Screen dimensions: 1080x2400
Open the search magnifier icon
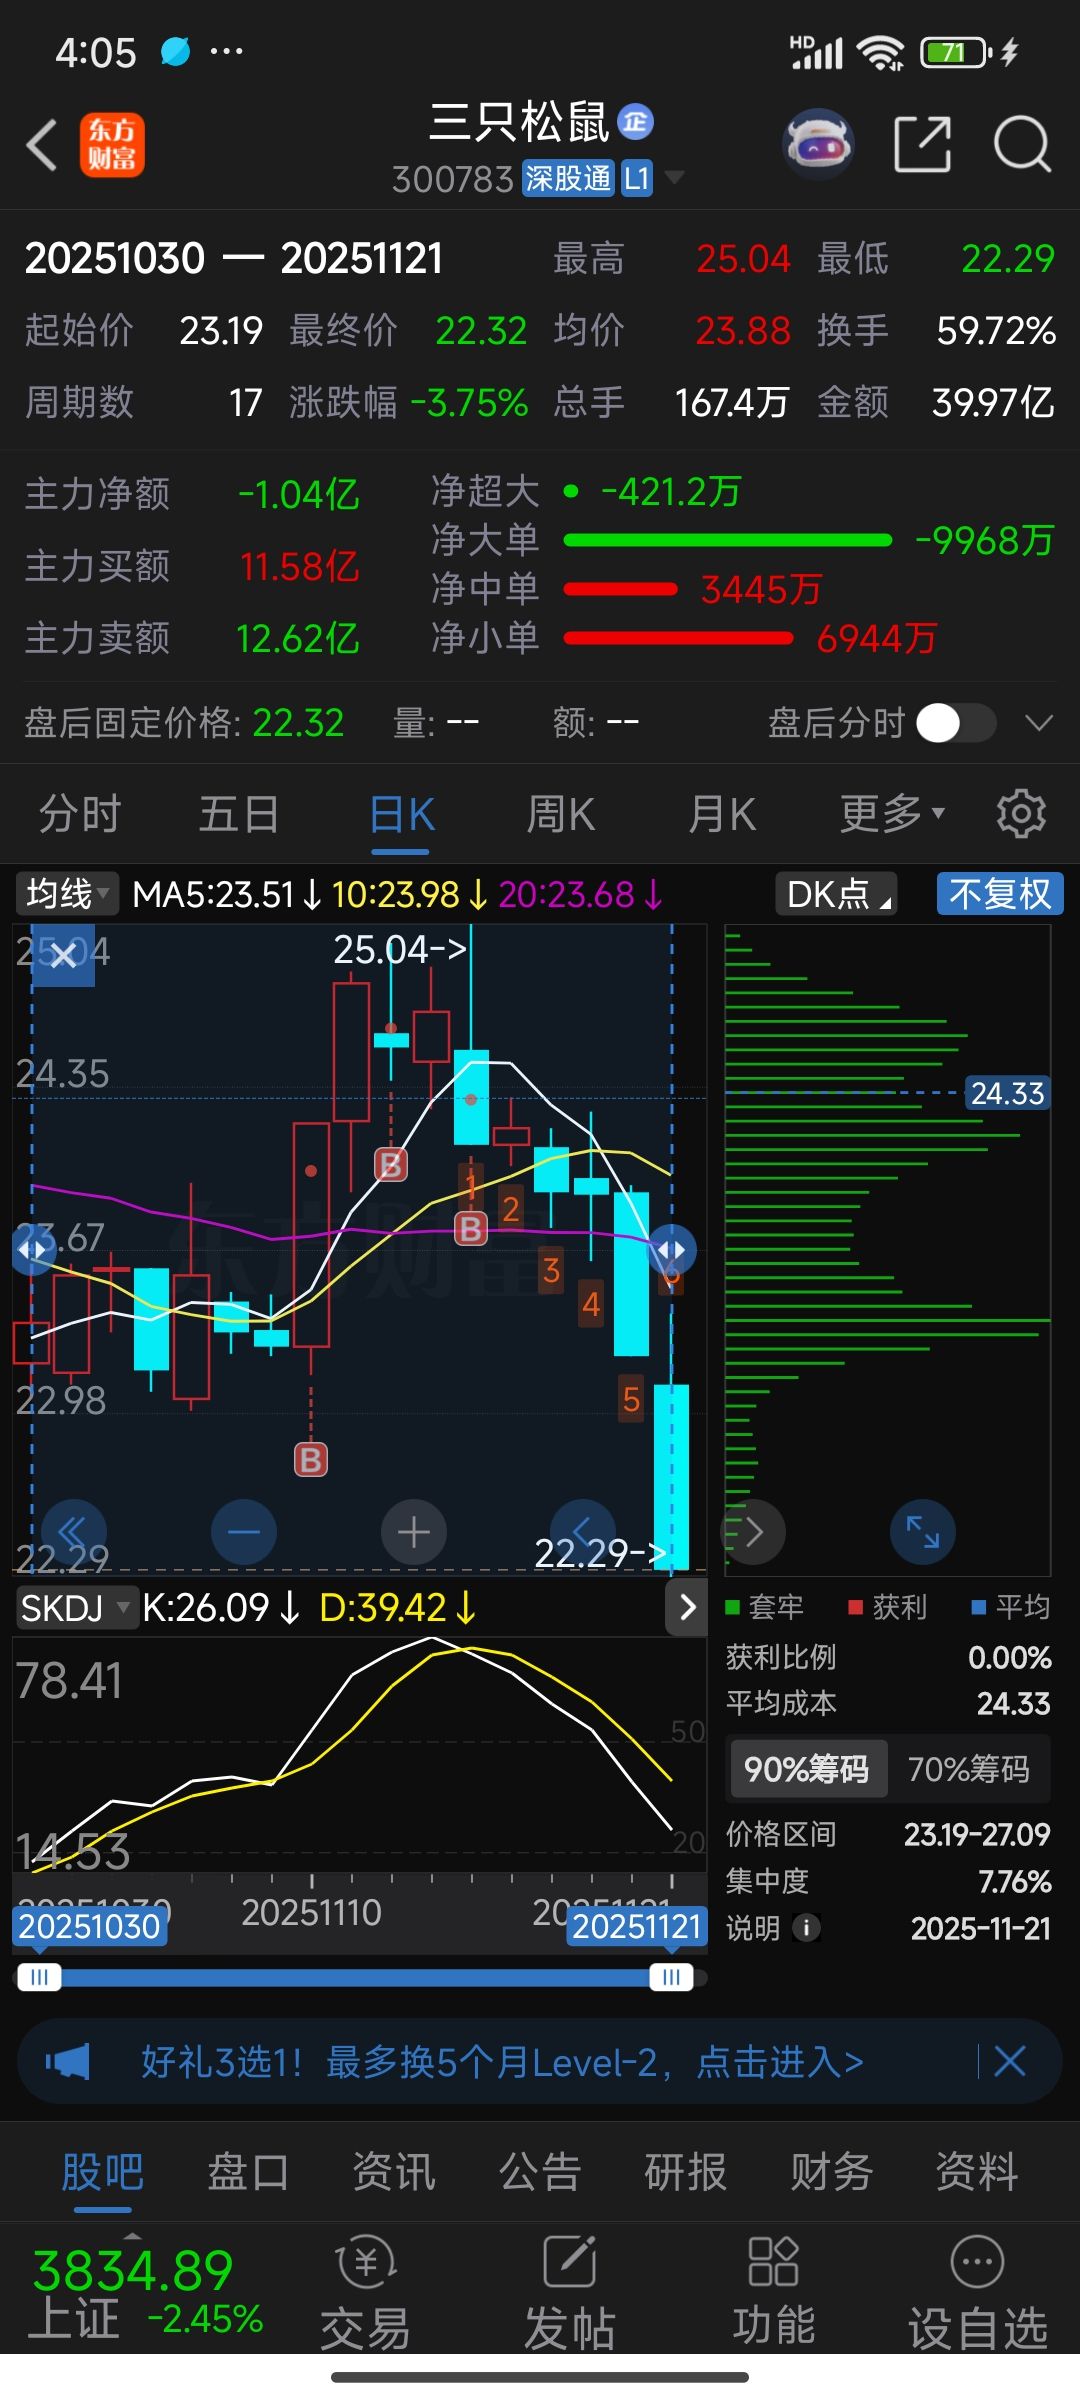(1022, 144)
